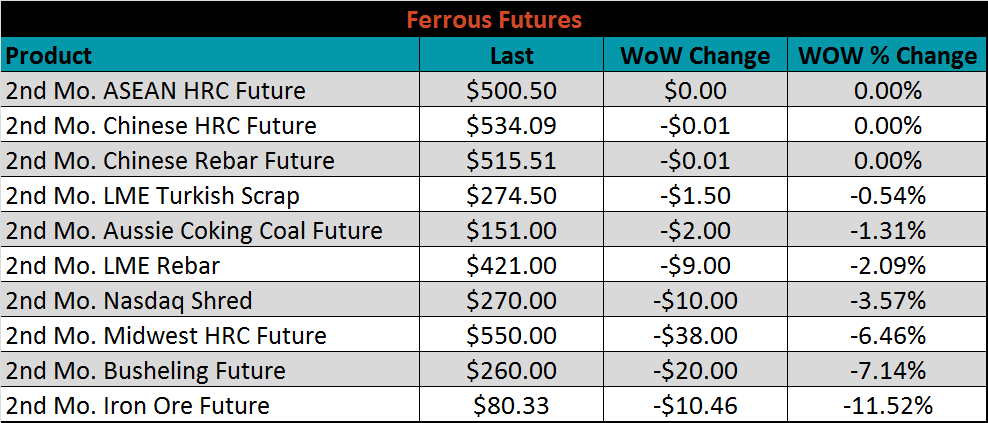
Task: Click the Last column header
Action: [511, 55]
